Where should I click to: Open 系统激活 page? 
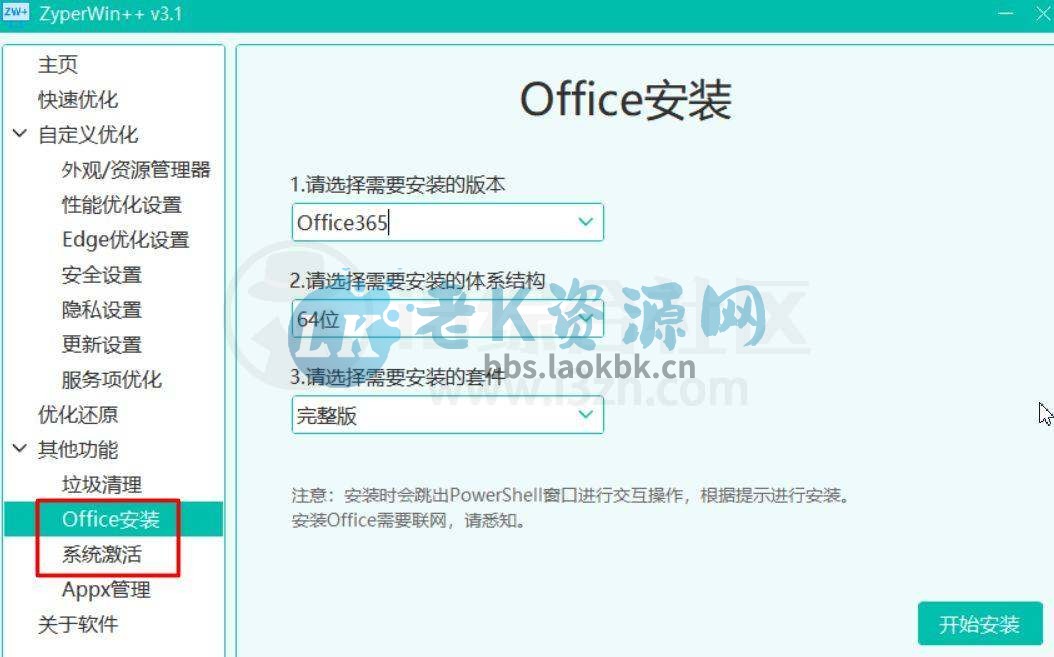pyautogui.click(x=102, y=554)
